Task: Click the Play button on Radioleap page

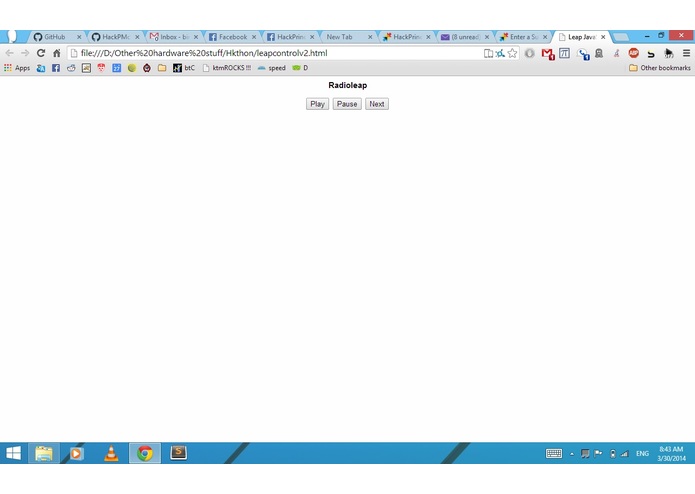Action: (x=317, y=104)
